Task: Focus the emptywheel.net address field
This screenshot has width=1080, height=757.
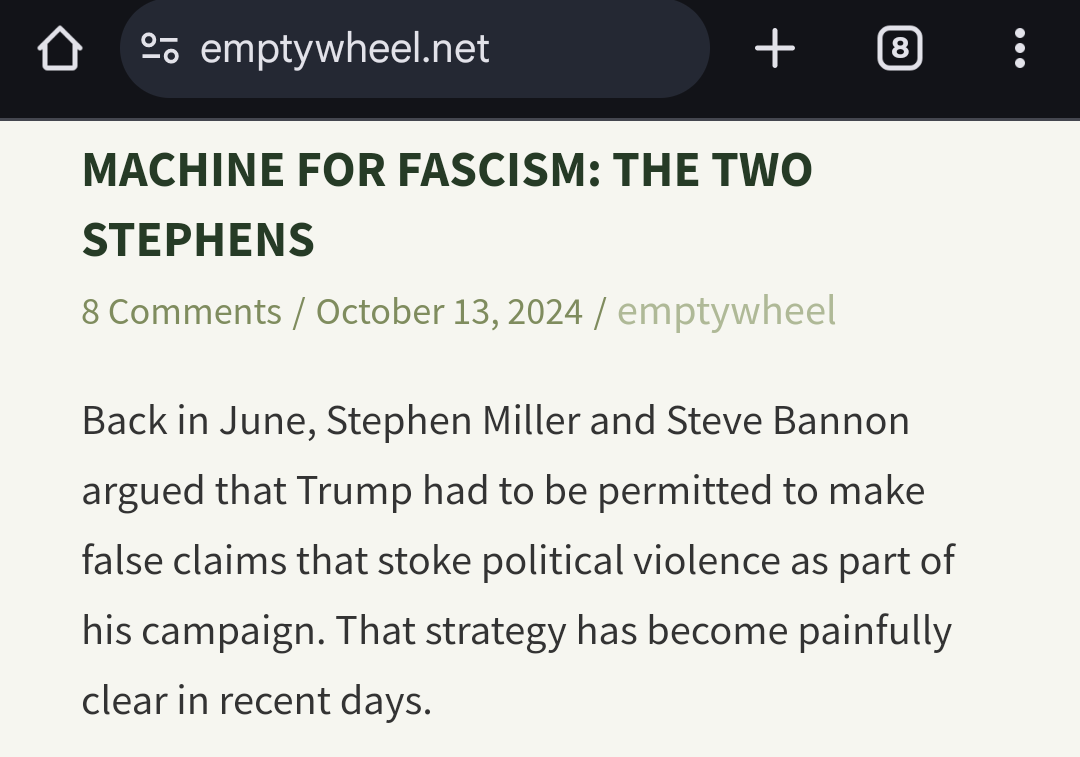Action: [x=415, y=48]
